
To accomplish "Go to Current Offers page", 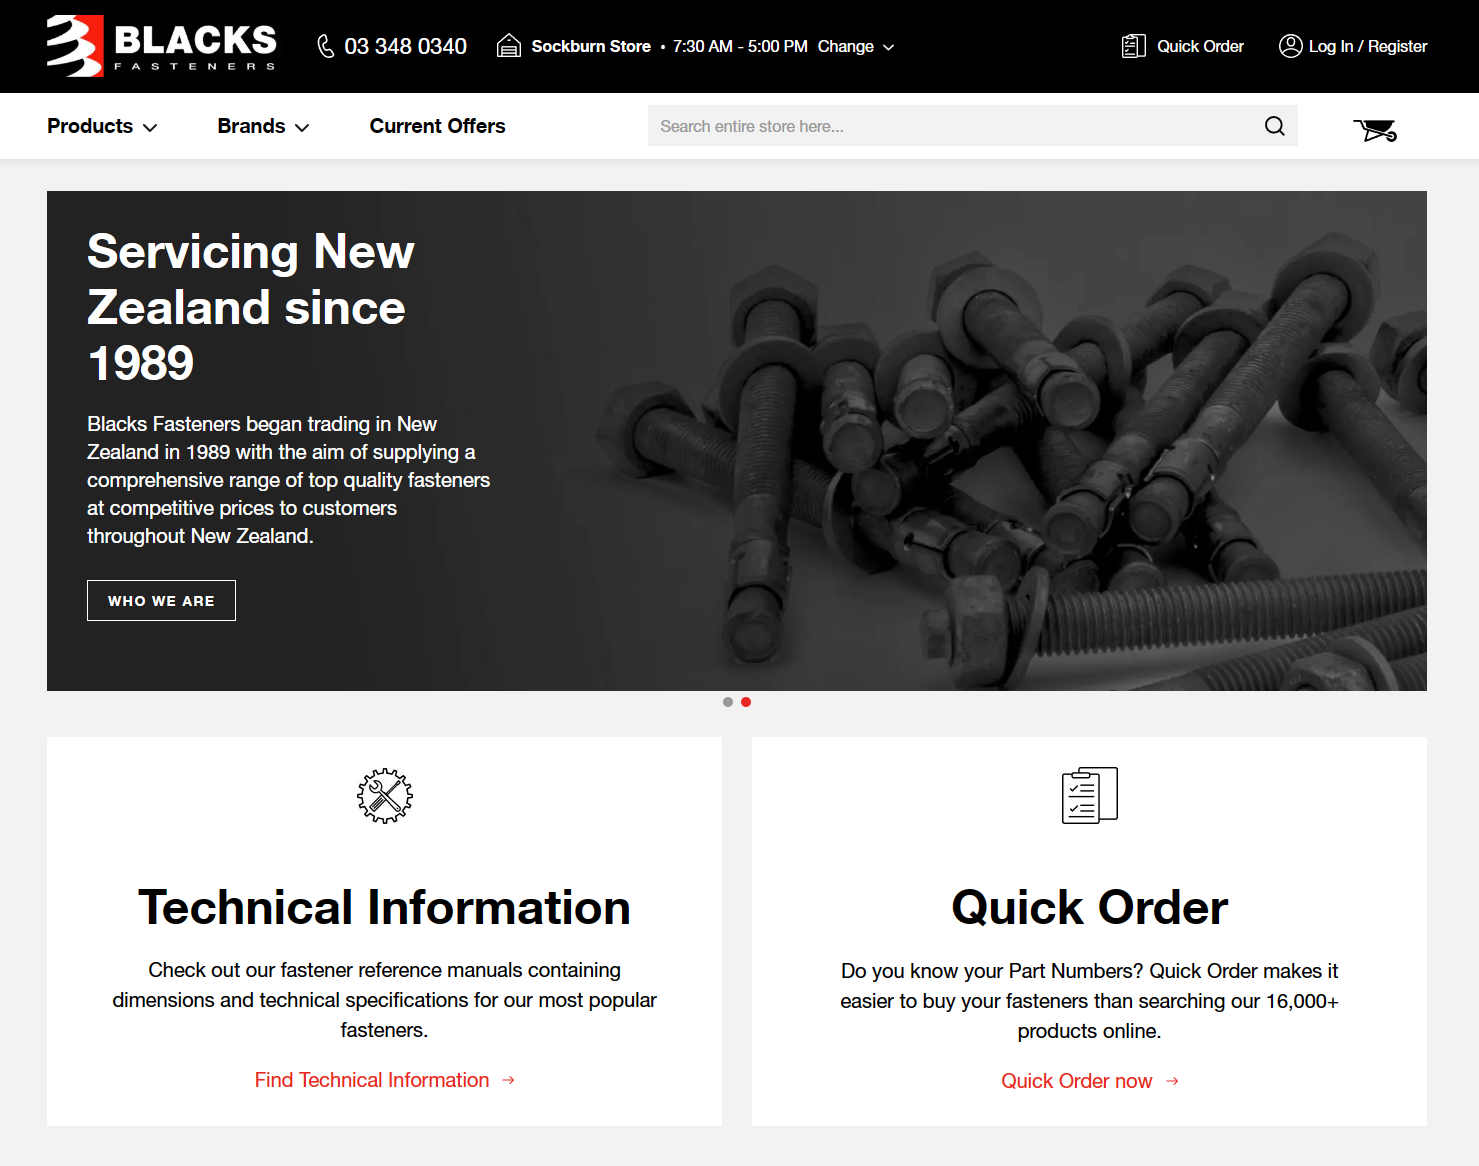I will pos(437,126).
